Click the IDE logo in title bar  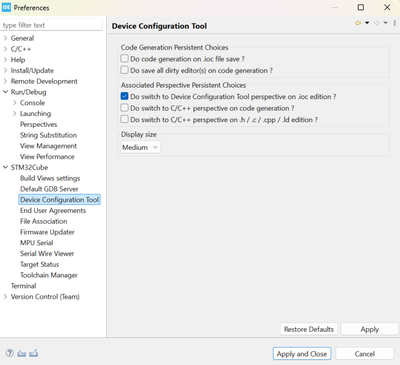coord(6,7)
